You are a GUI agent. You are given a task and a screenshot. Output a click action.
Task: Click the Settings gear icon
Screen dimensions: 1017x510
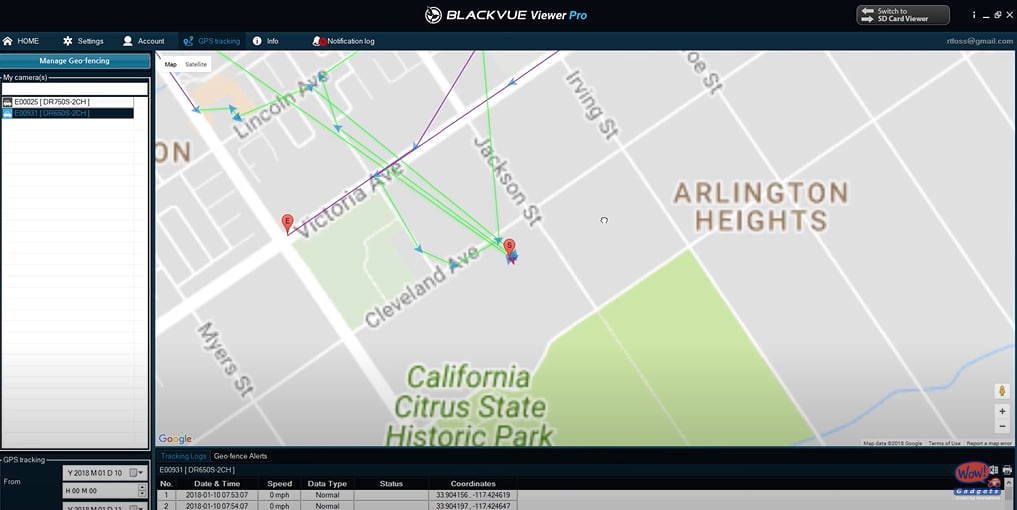click(x=67, y=41)
